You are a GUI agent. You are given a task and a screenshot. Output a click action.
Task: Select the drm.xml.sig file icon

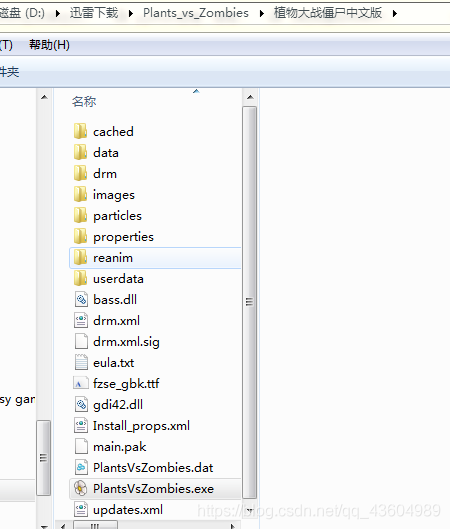(x=81, y=341)
